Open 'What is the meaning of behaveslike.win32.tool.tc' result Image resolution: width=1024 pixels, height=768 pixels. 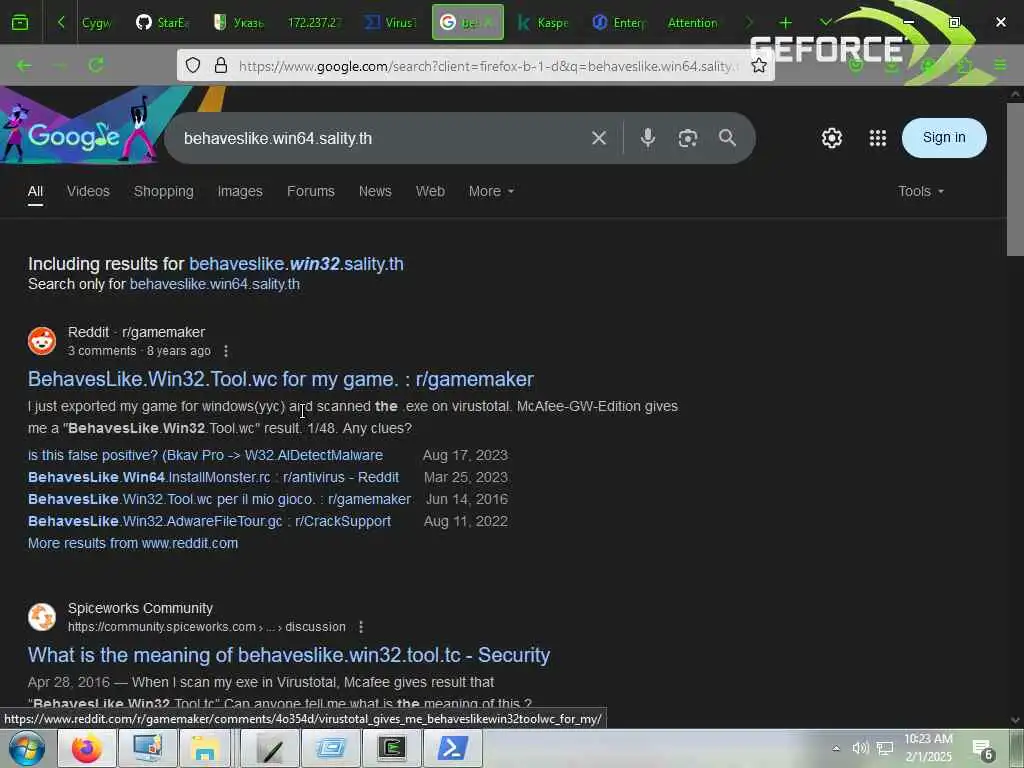point(289,655)
